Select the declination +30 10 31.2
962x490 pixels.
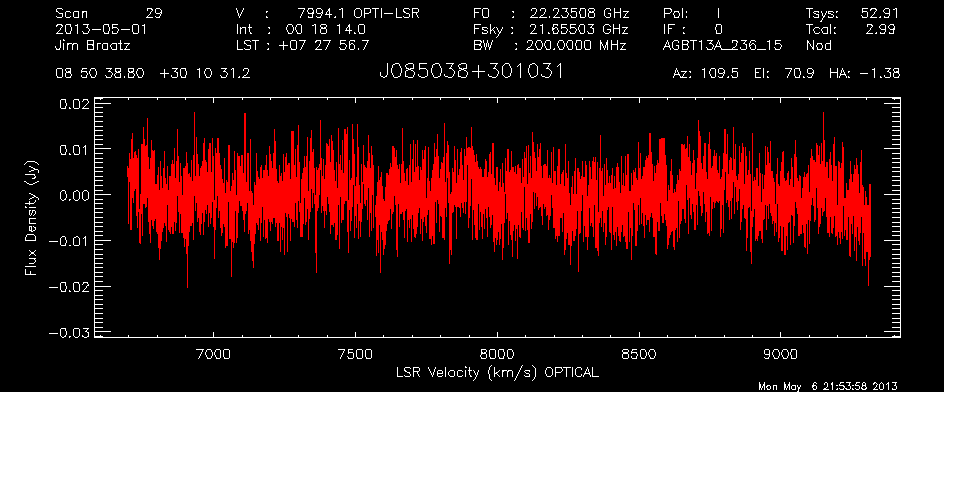click(x=205, y=74)
